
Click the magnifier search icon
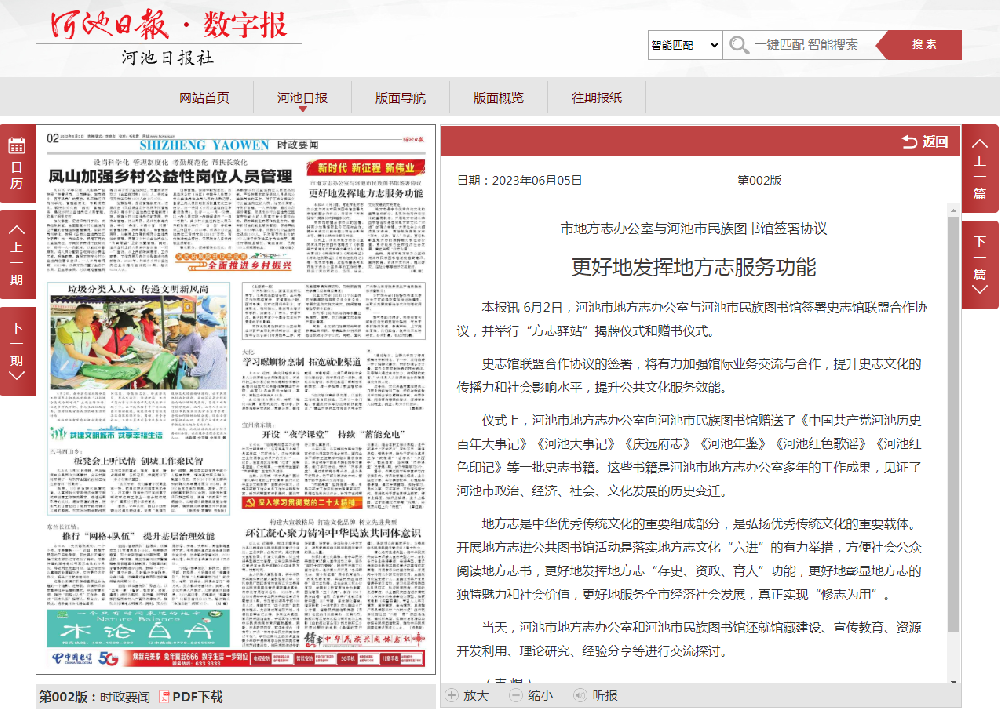pos(739,45)
